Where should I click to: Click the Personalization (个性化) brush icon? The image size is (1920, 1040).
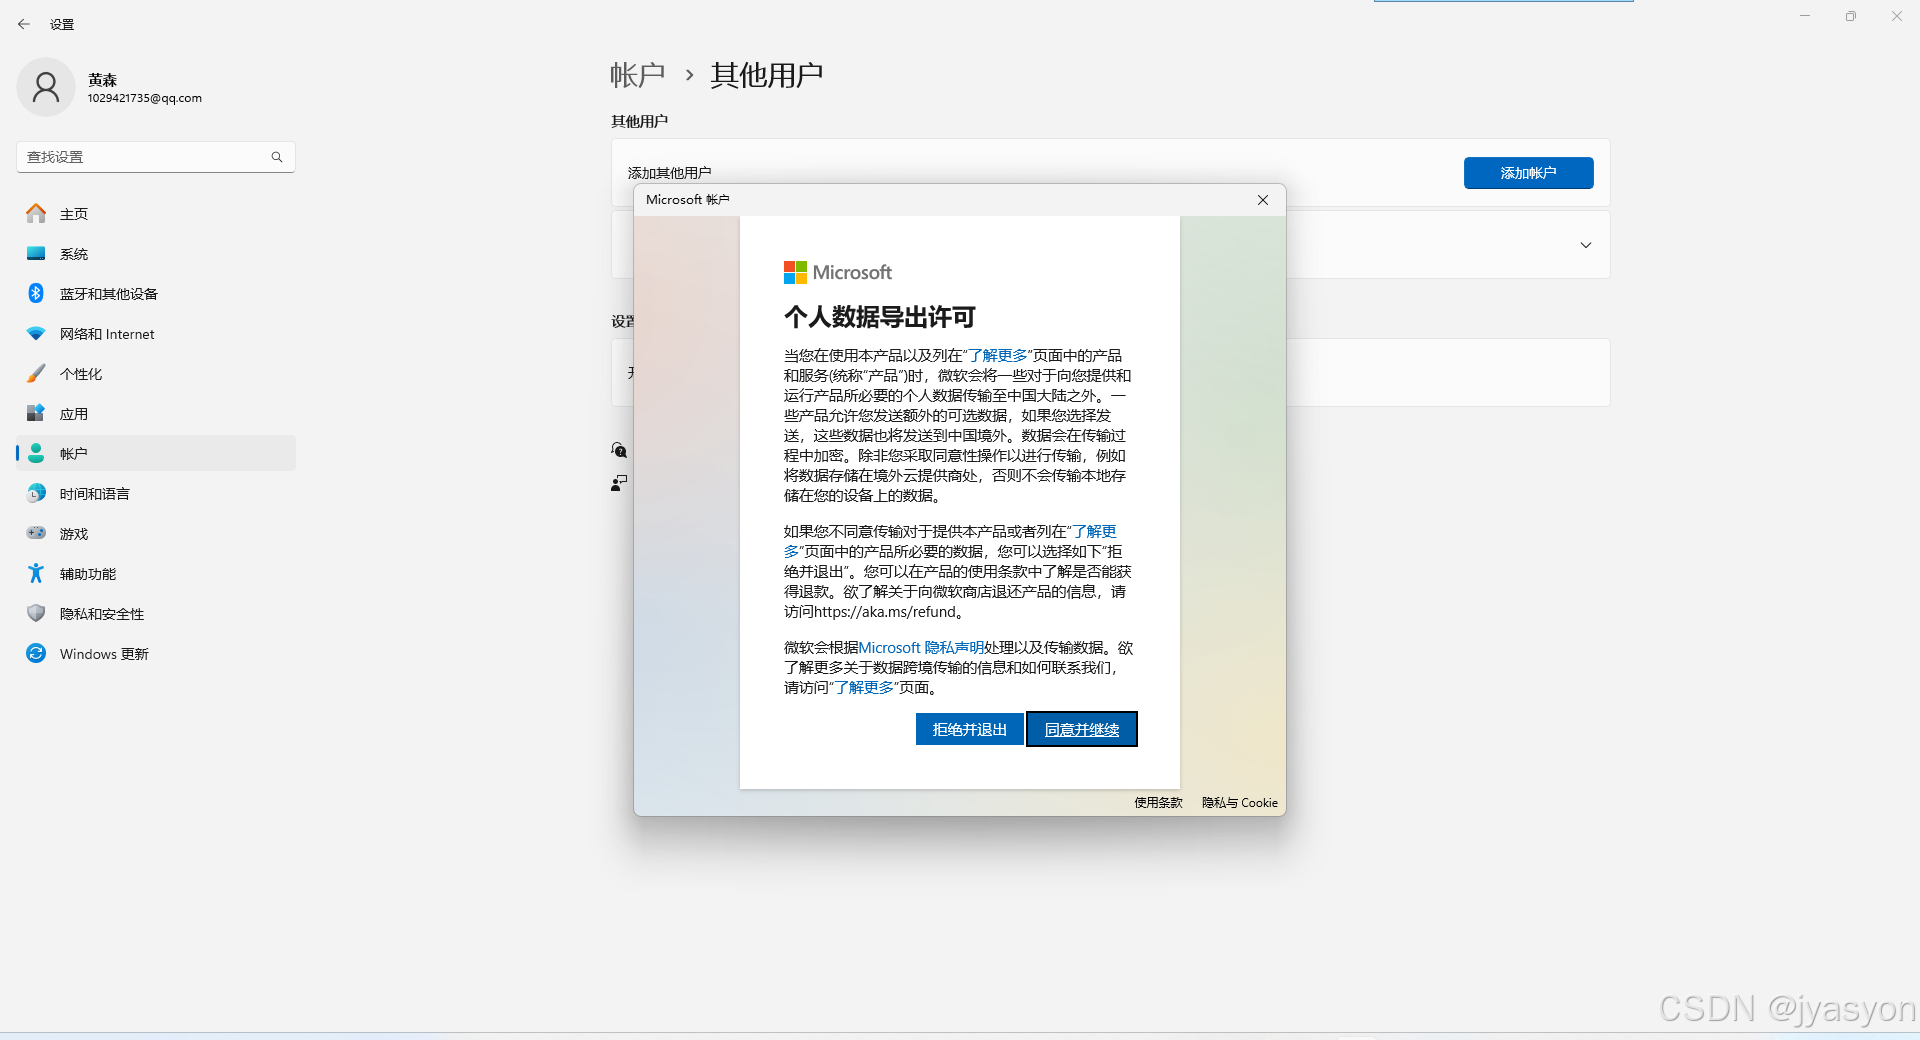(36, 373)
